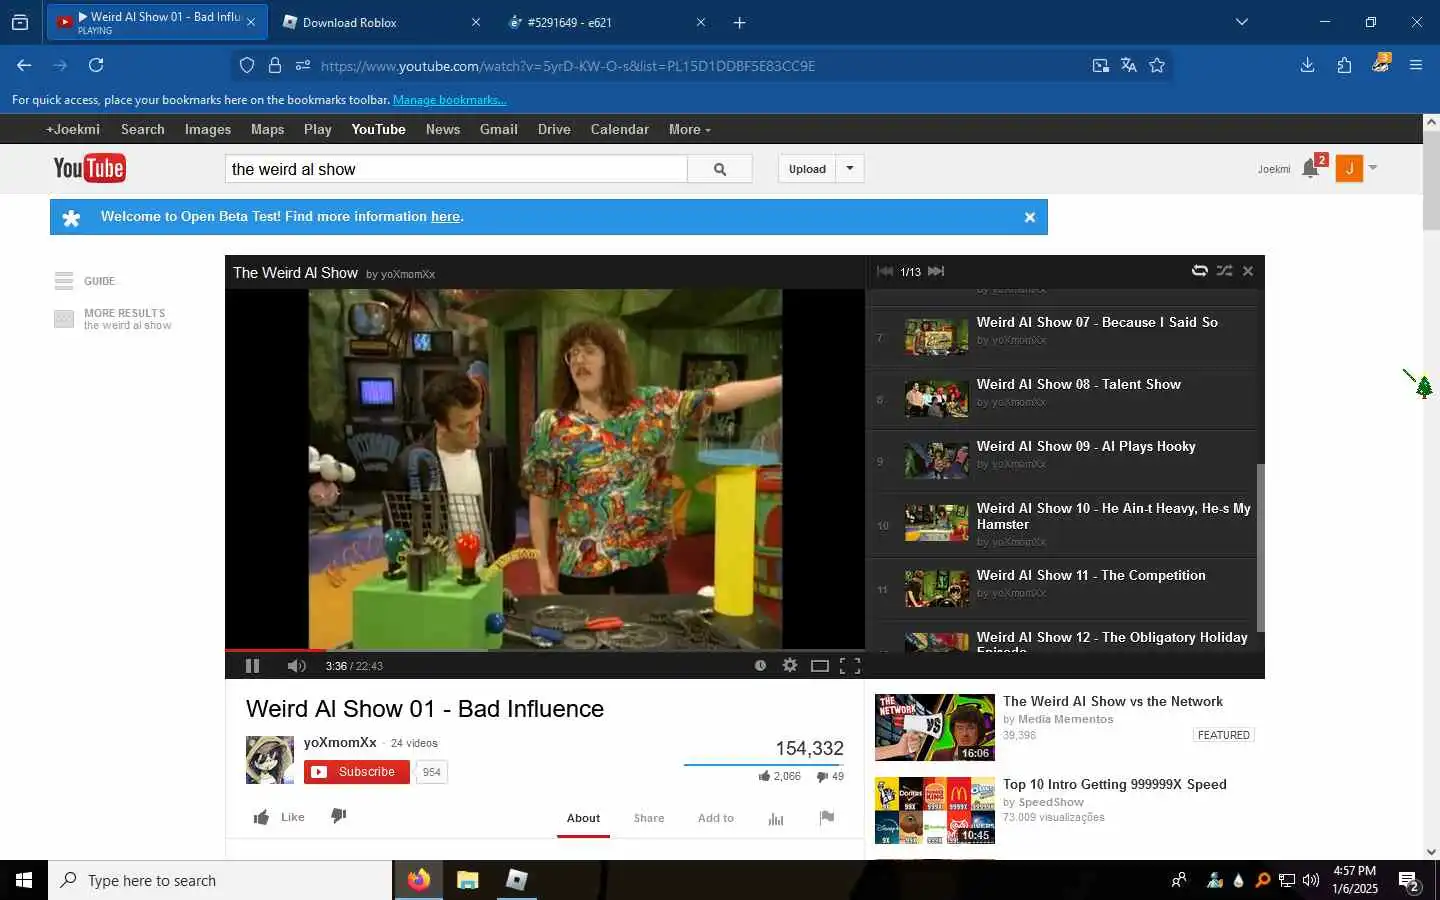Open a new browser tab with plus
This screenshot has width=1440, height=900.
point(740,22)
